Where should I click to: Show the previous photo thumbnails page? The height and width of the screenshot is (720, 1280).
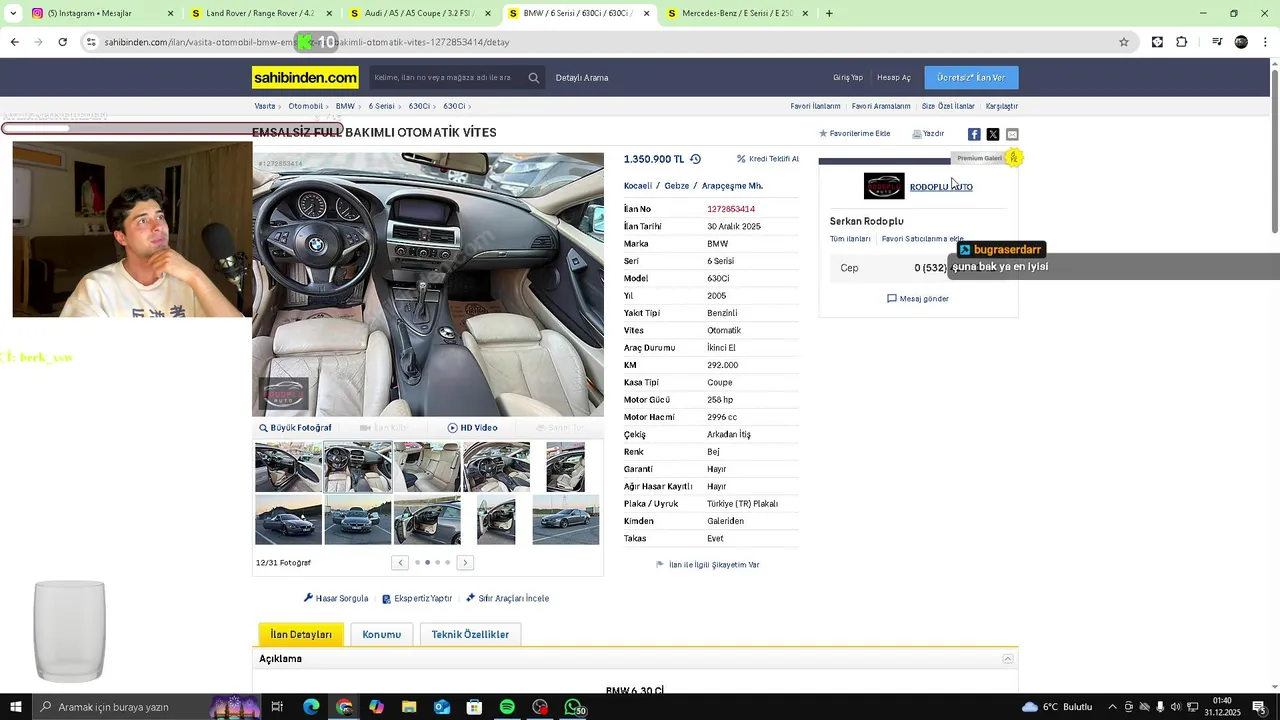pyautogui.click(x=400, y=562)
